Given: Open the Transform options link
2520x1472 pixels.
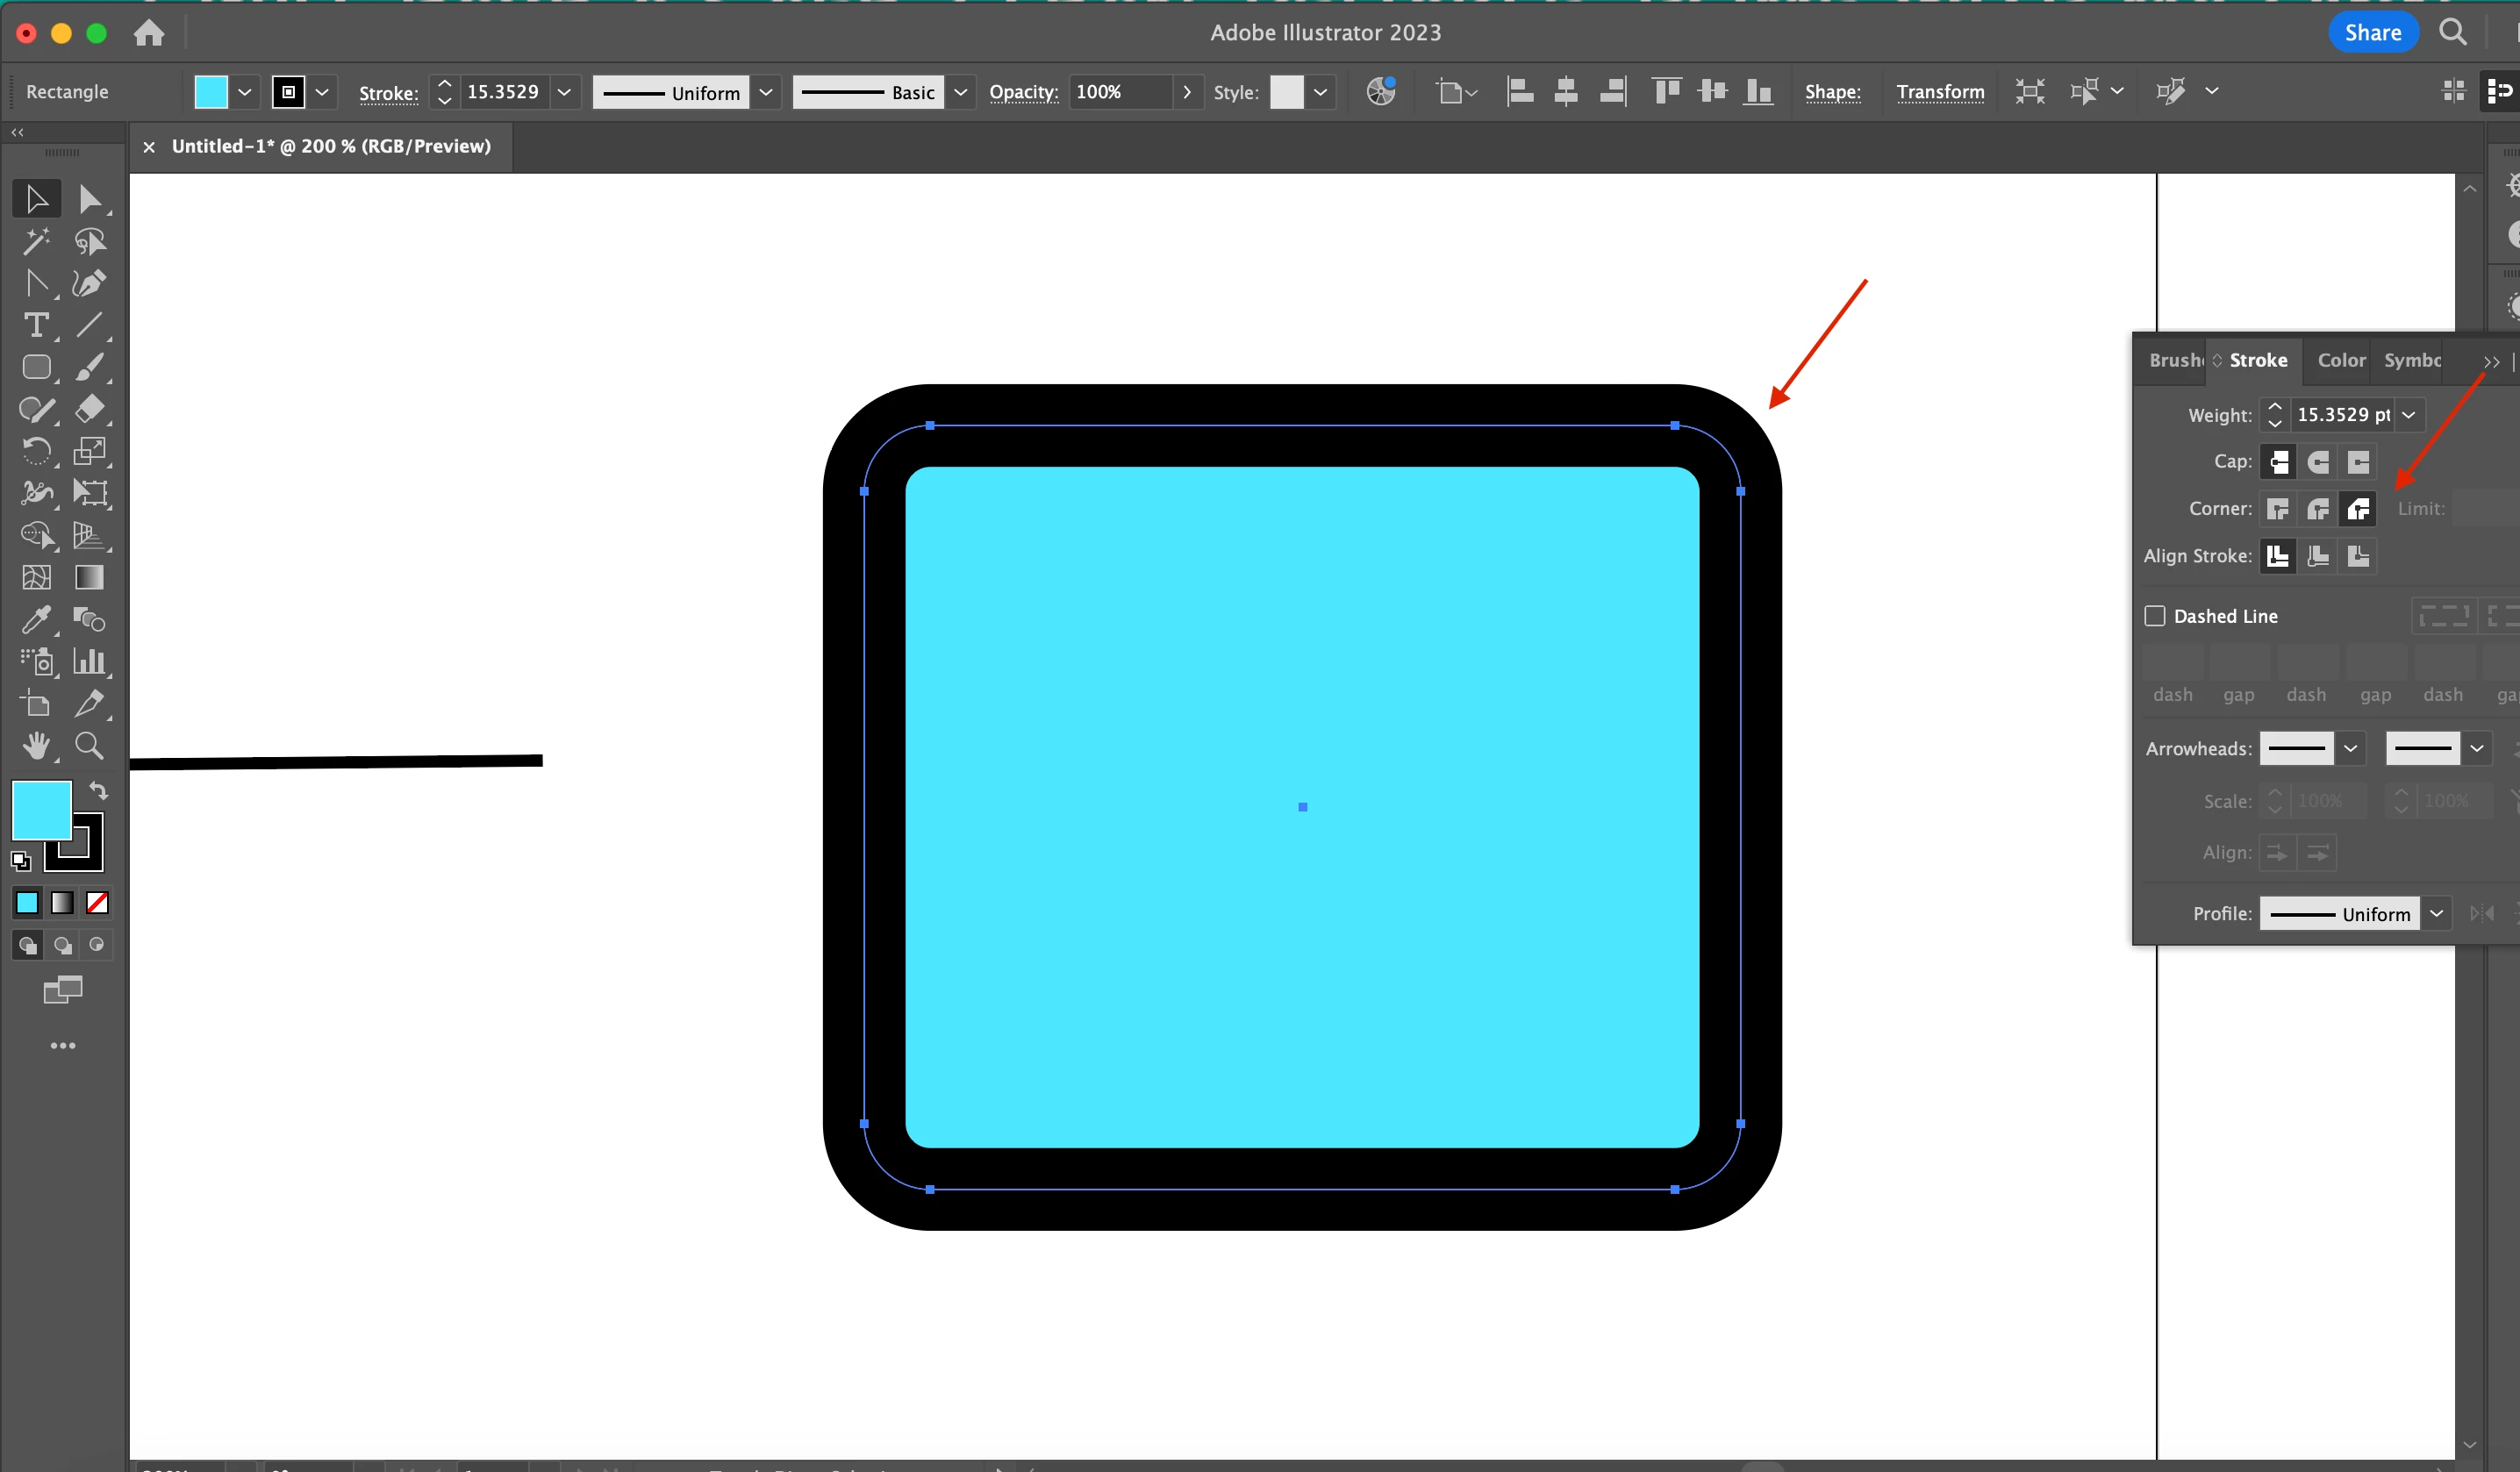Looking at the screenshot, I should 1940,92.
